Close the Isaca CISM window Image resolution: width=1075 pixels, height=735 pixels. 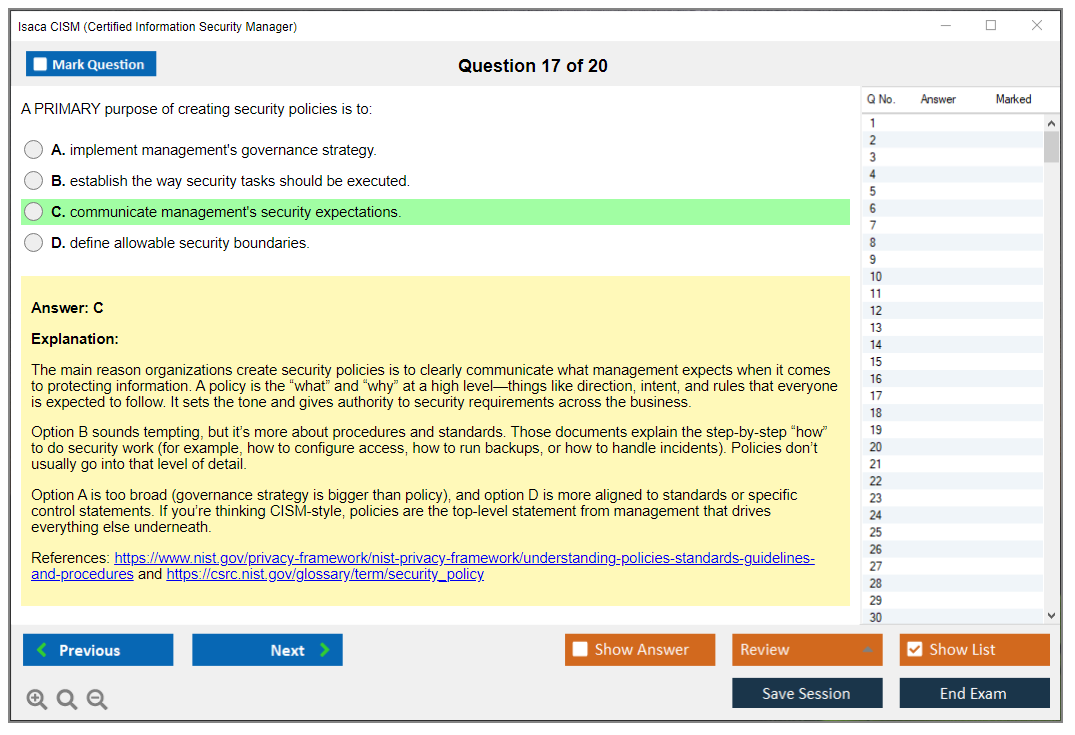point(1037,26)
